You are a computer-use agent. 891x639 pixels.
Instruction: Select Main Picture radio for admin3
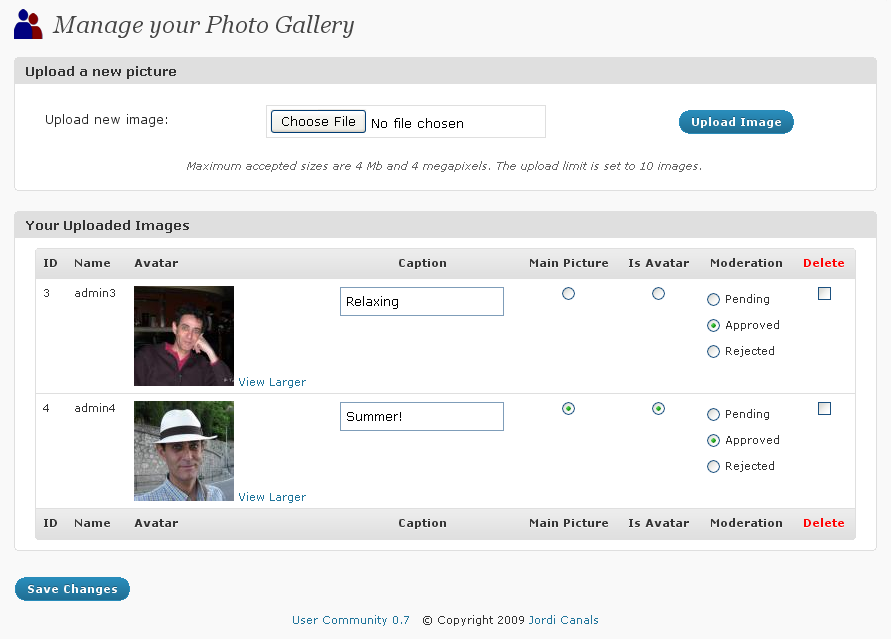coord(568,294)
